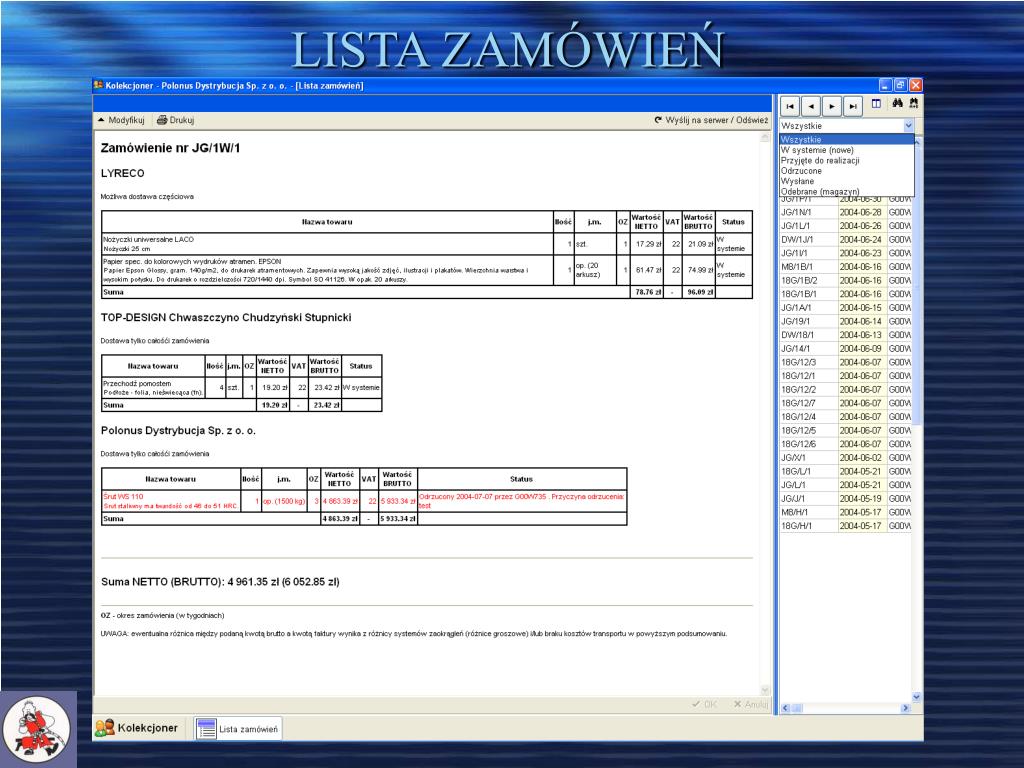Click the order list scroll-left arrow

tap(786, 708)
